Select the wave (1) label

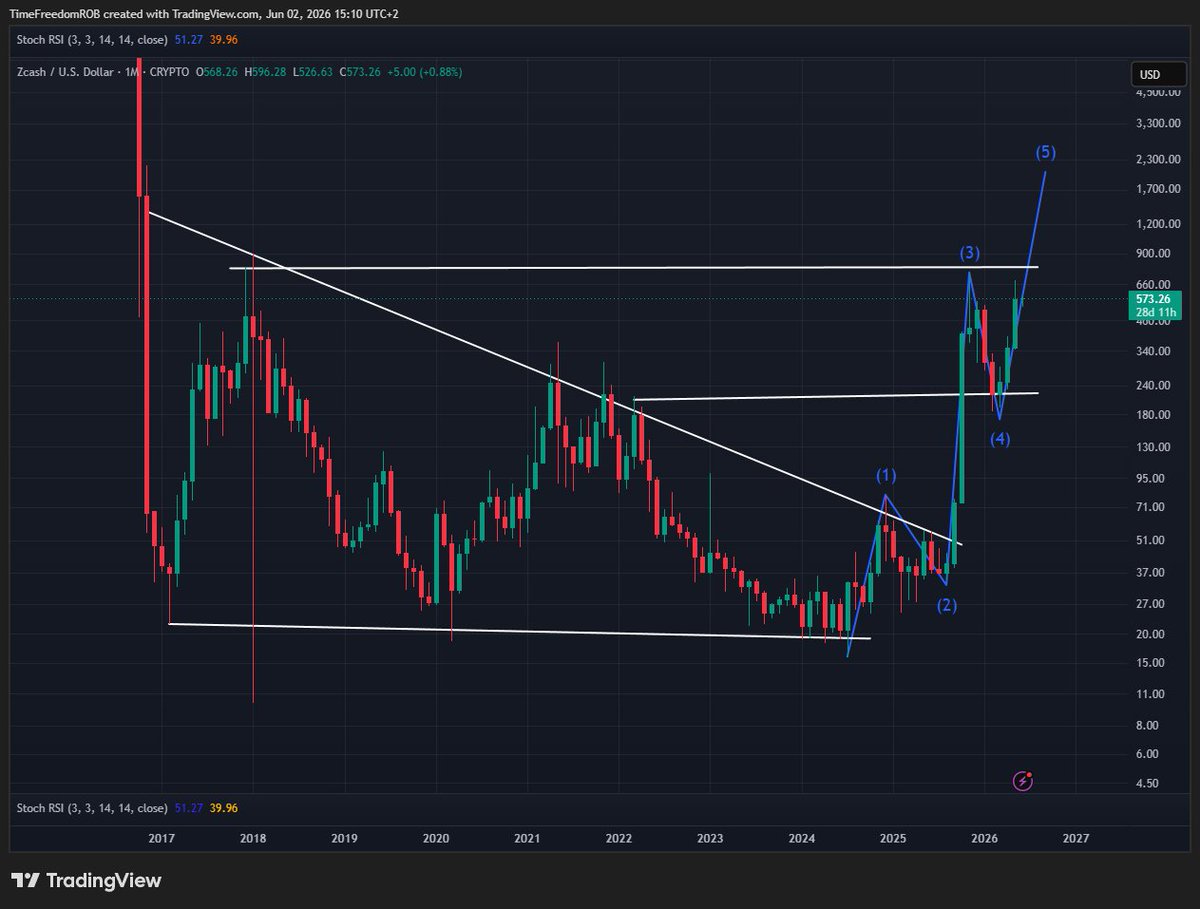pos(887,474)
